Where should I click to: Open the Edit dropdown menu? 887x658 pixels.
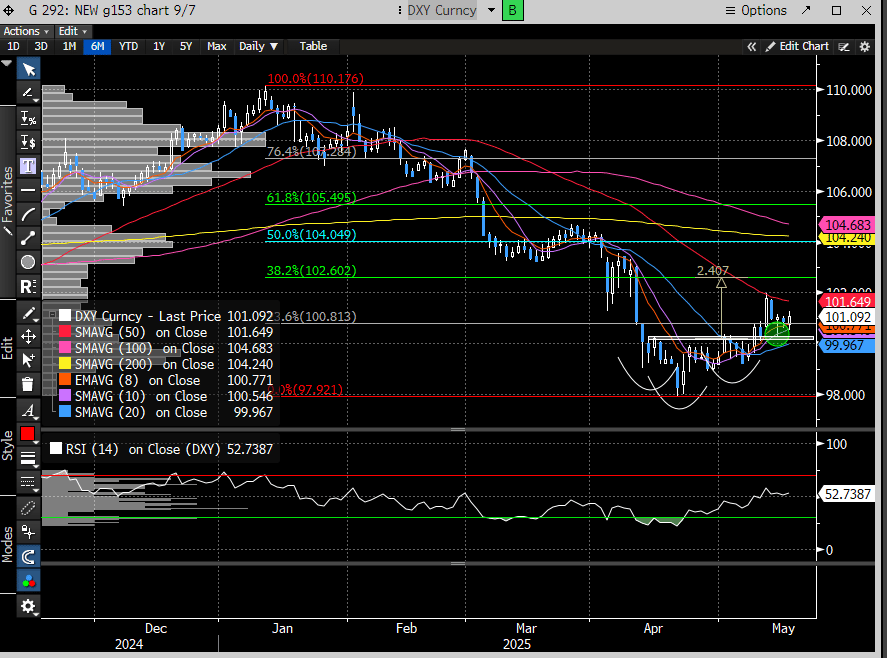pos(72,31)
